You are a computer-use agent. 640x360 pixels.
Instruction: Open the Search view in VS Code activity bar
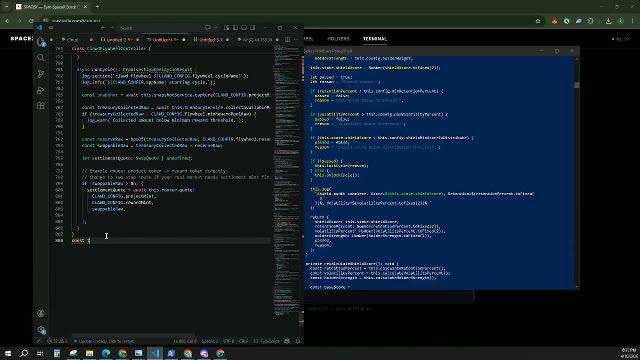41,58
